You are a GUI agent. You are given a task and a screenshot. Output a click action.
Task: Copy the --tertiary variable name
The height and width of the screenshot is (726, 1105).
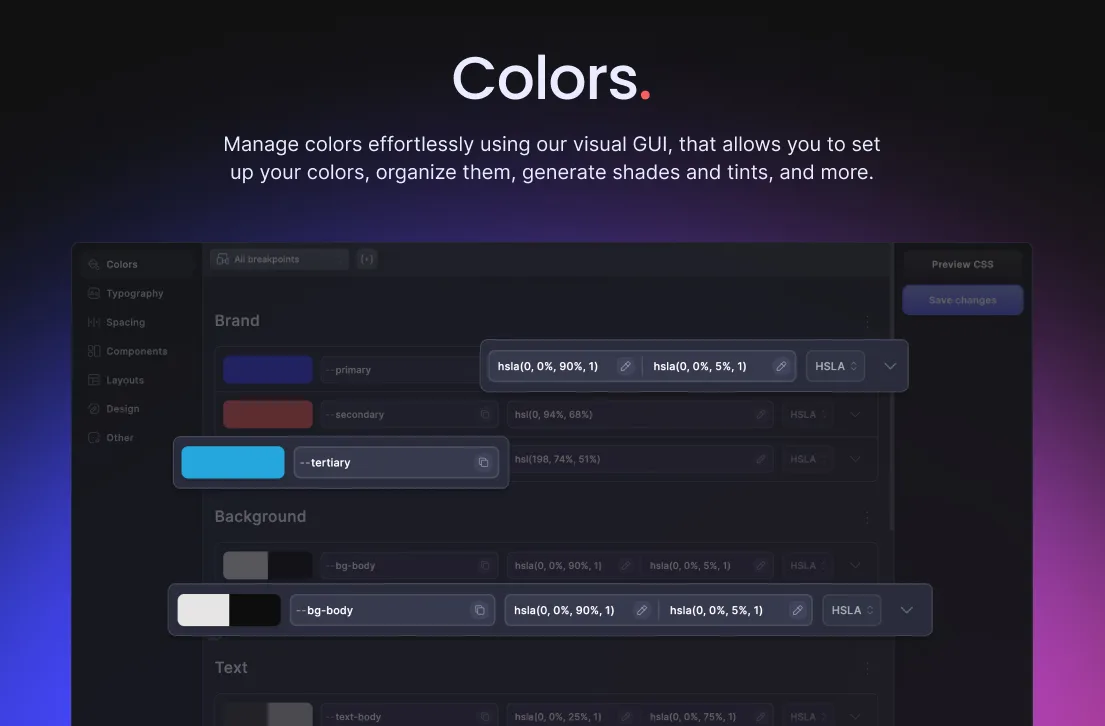(x=483, y=462)
